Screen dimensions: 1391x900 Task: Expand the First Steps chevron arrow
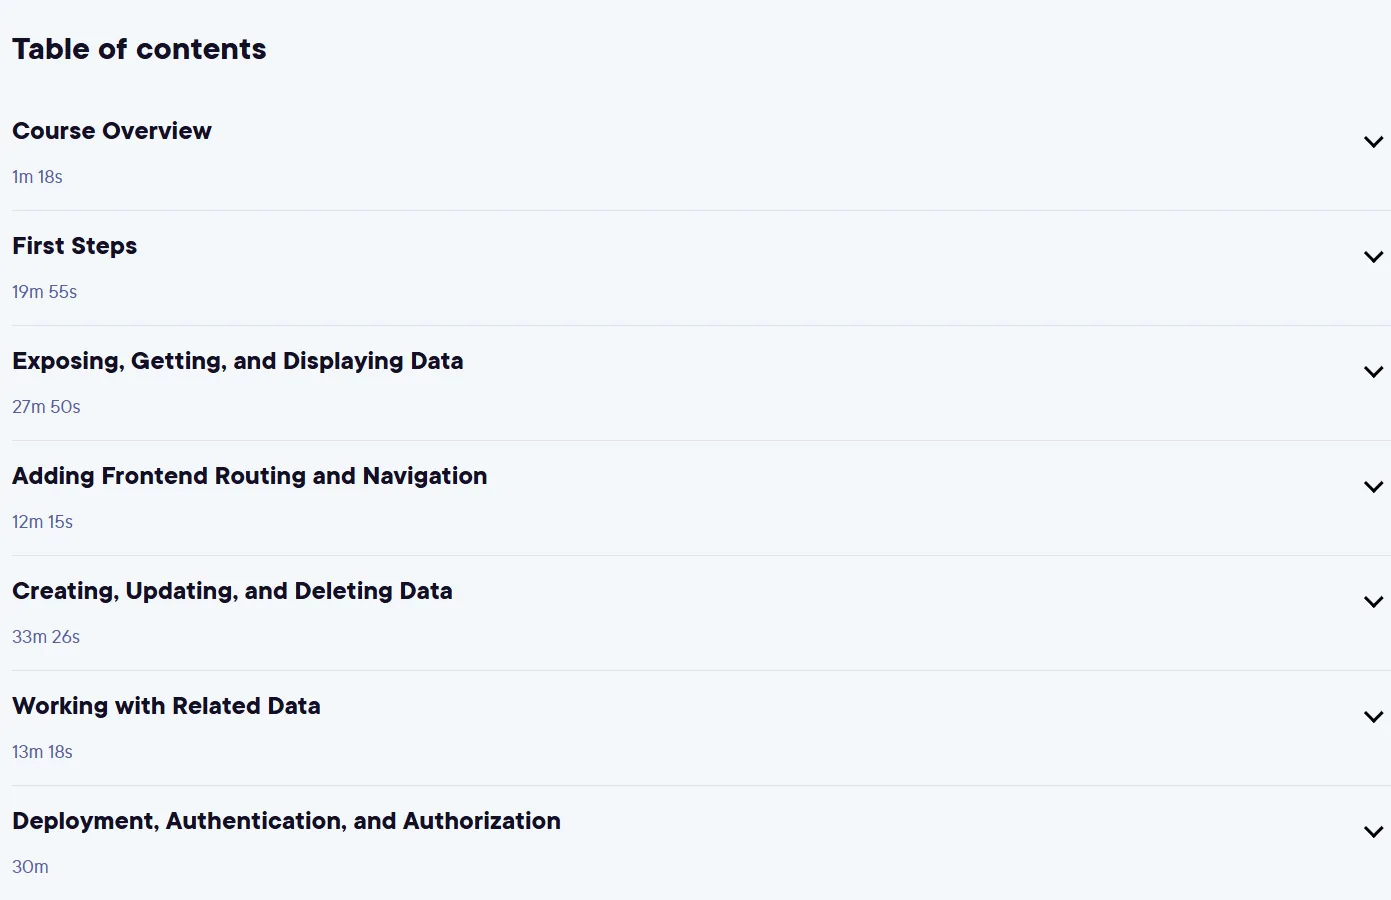1373,257
